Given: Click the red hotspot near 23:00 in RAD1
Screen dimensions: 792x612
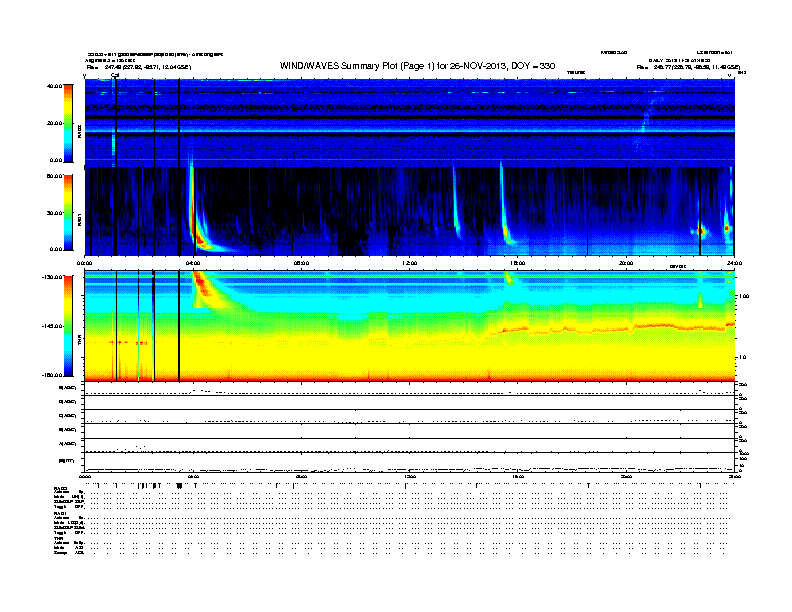Looking at the screenshot, I should (701, 231).
